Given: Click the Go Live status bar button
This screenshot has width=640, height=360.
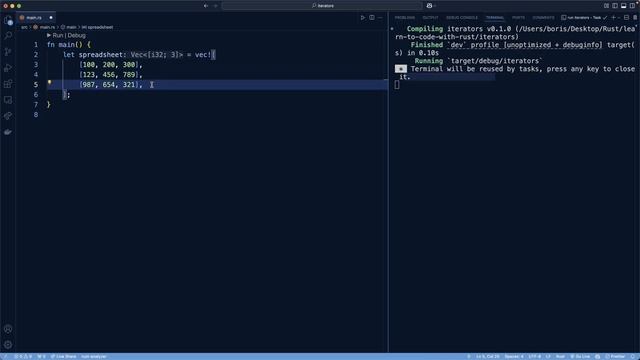Looking at the screenshot, I should pos(580,357).
